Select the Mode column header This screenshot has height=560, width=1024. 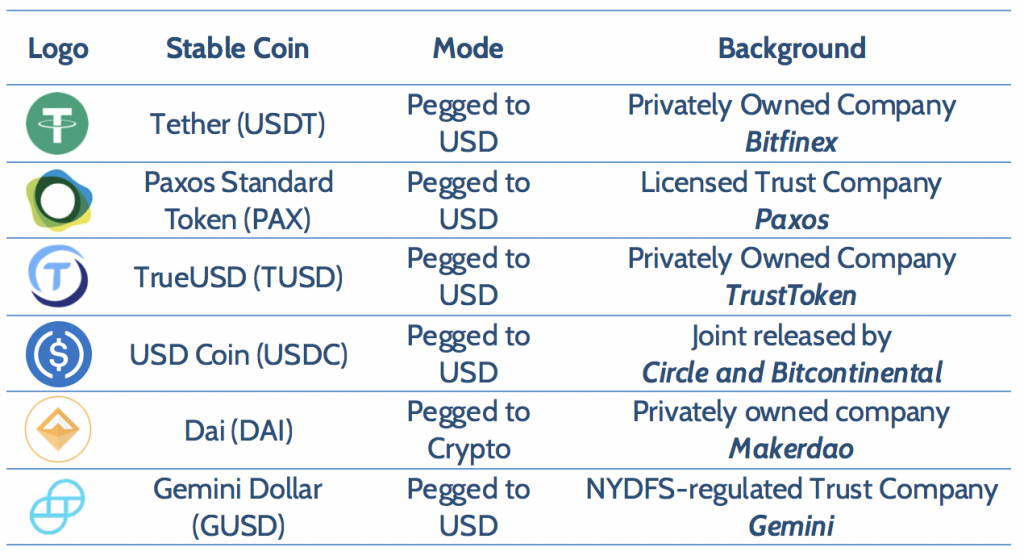coord(468,48)
